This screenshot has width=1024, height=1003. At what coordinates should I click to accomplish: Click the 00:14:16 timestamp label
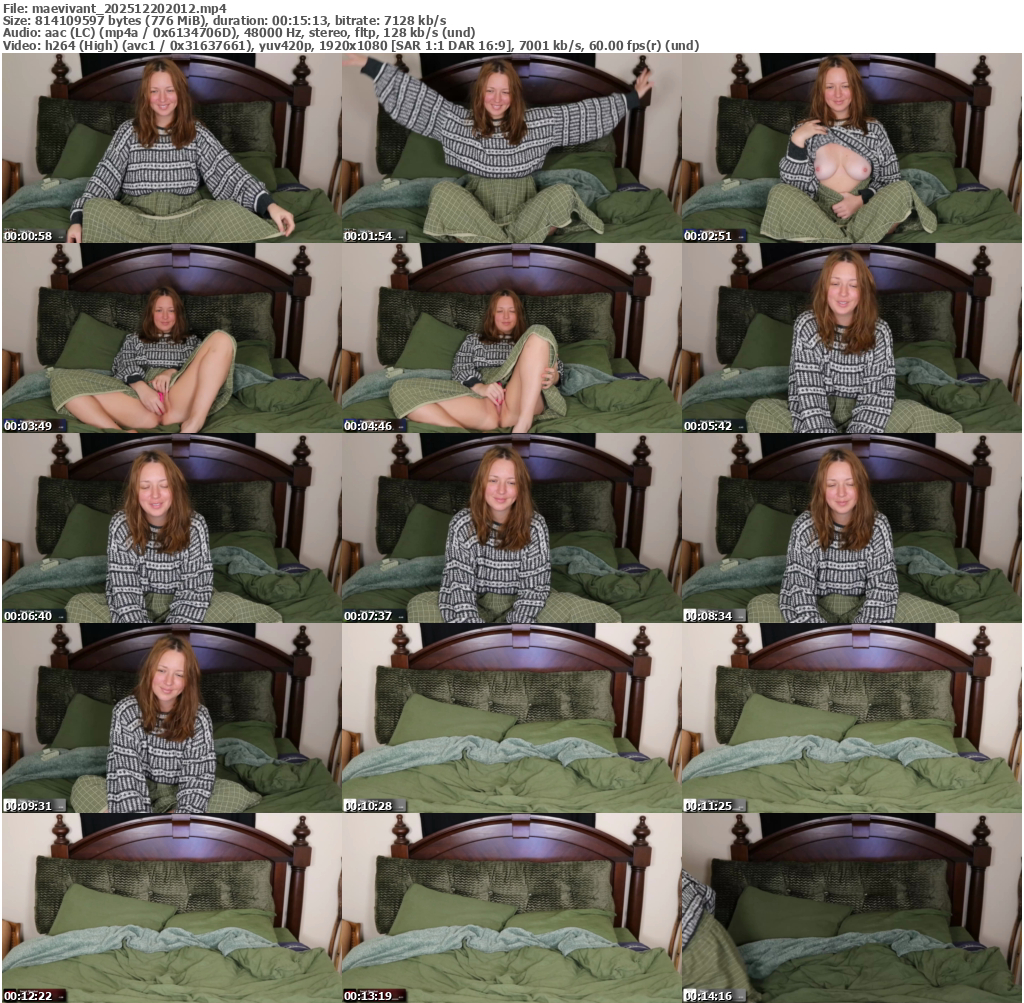[x=708, y=996]
